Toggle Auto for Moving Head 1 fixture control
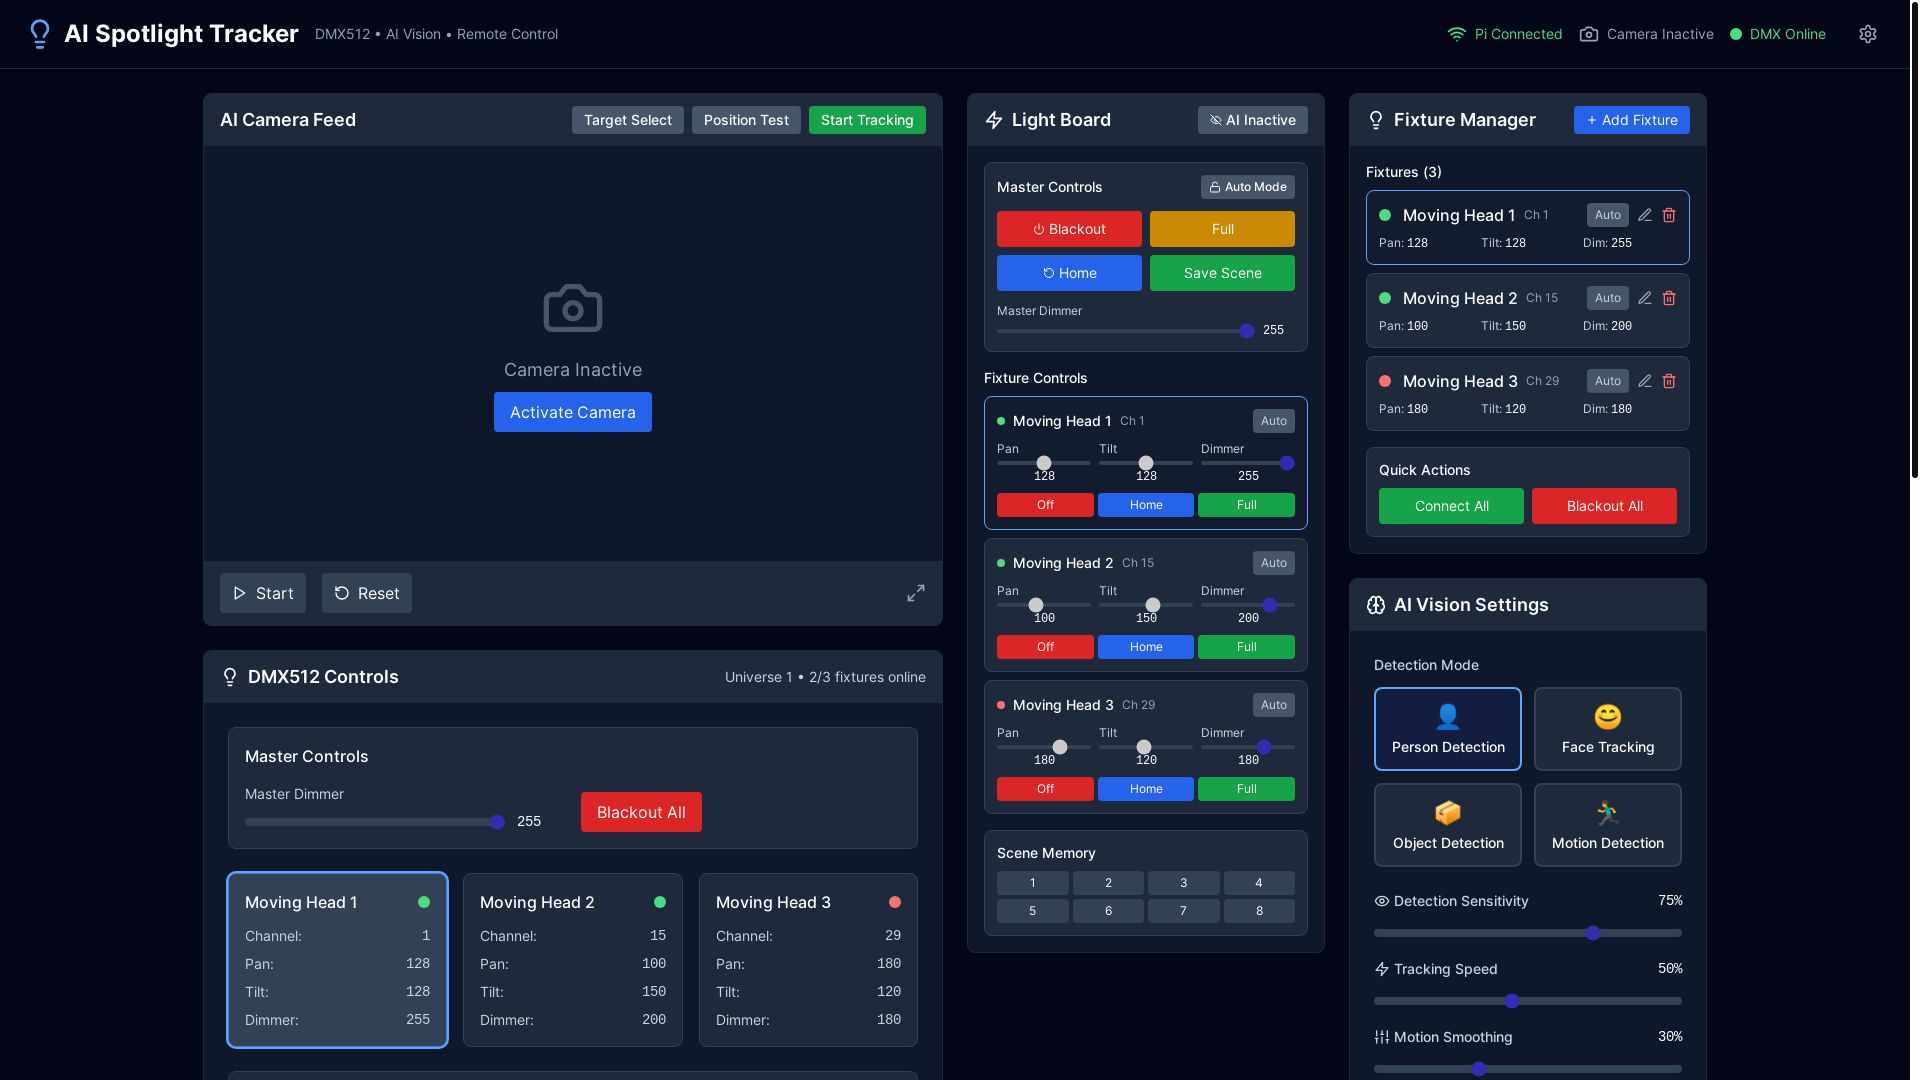This screenshot has height=1080, width=1920. (x=1273, y=421)
